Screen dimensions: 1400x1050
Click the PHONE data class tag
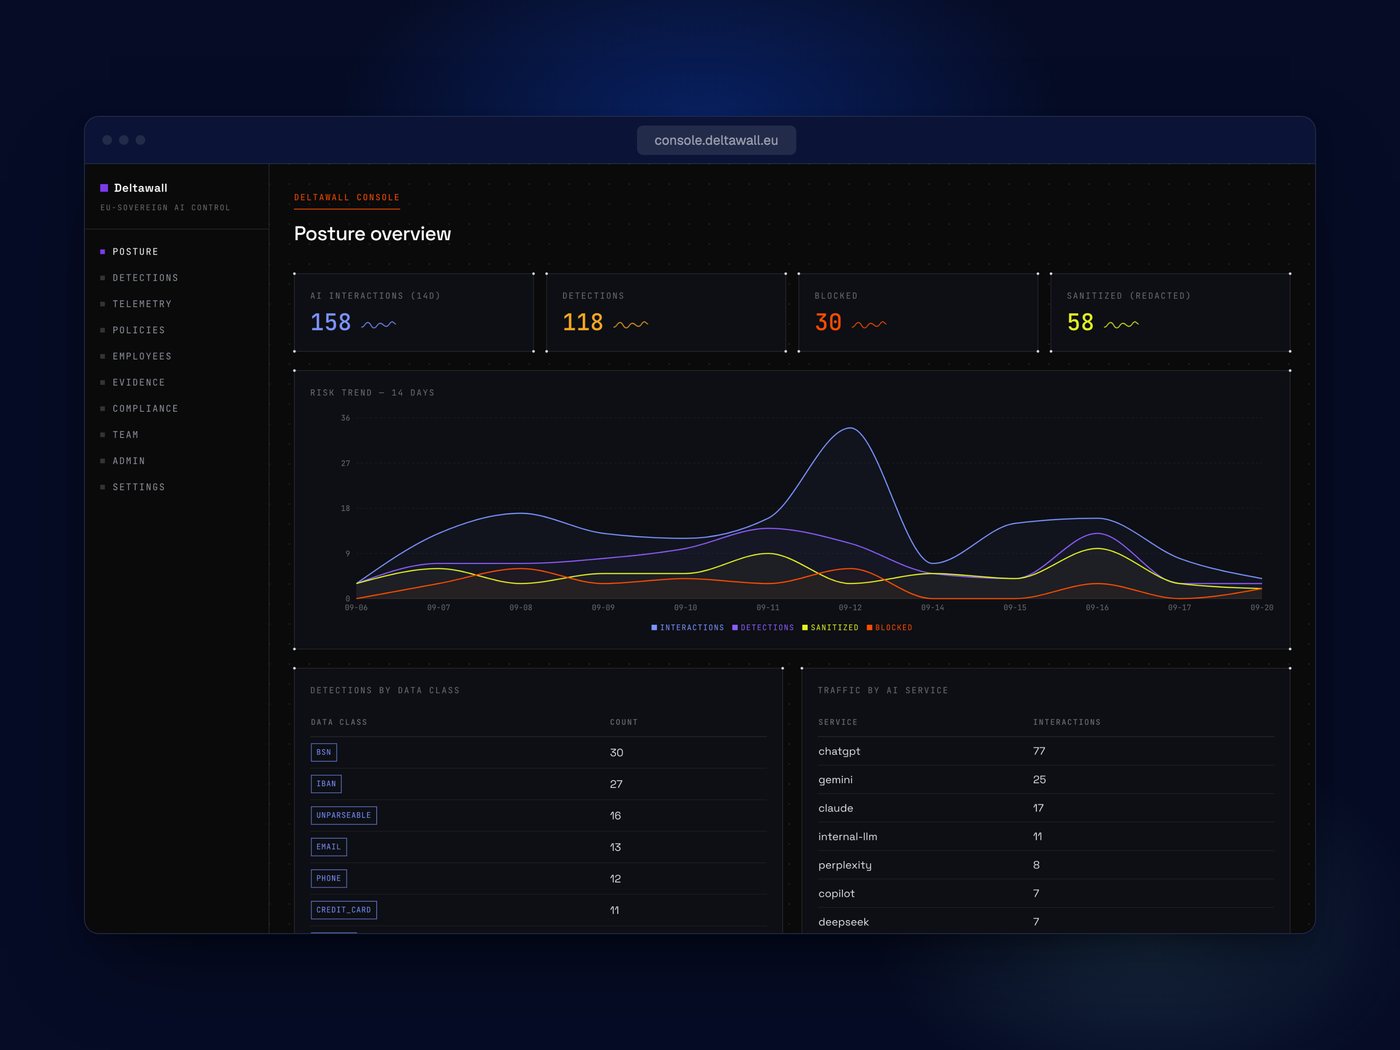click(329, 878)
